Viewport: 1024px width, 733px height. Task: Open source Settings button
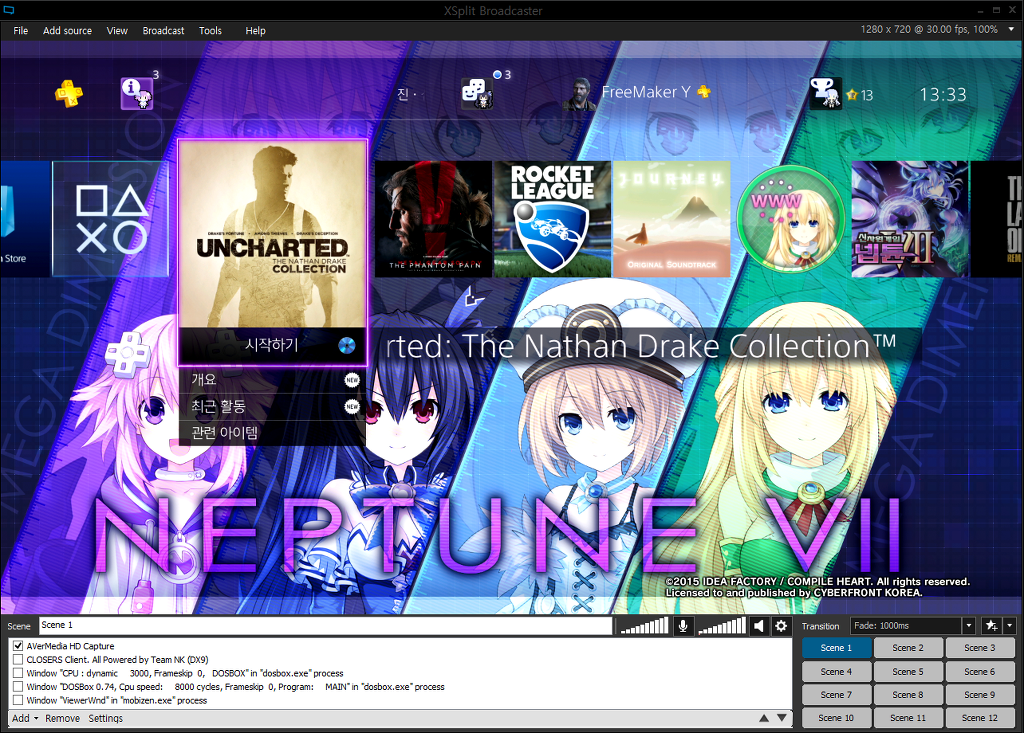click(x=106, y=718)
